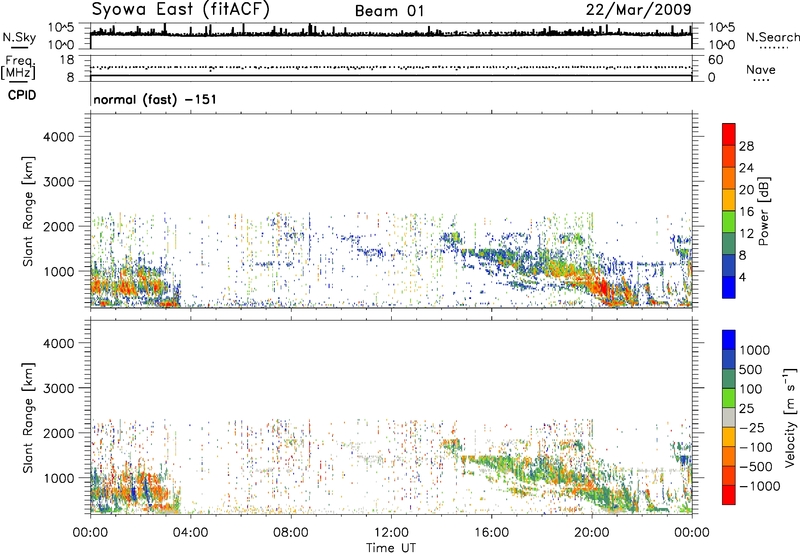Click the gray band of the Velocity color bar
This screenshot has height=554, width=800.
pos(729,417)
